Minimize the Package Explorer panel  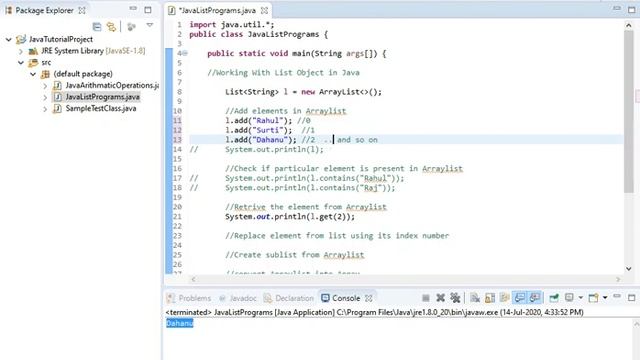pyautogui.click(x=133, y=9)
